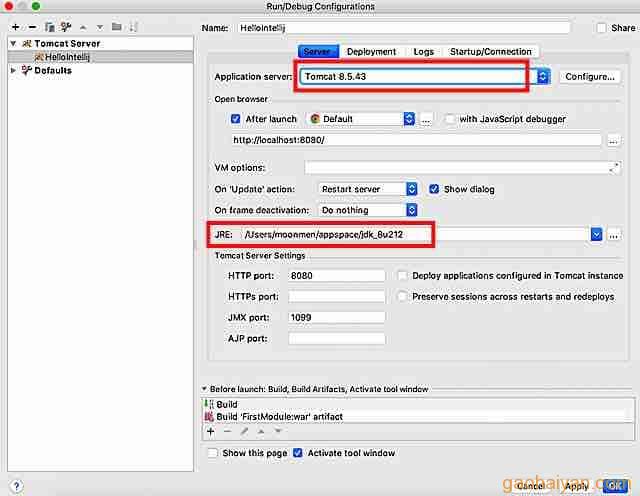Add a before launch task

pos(211,431)
